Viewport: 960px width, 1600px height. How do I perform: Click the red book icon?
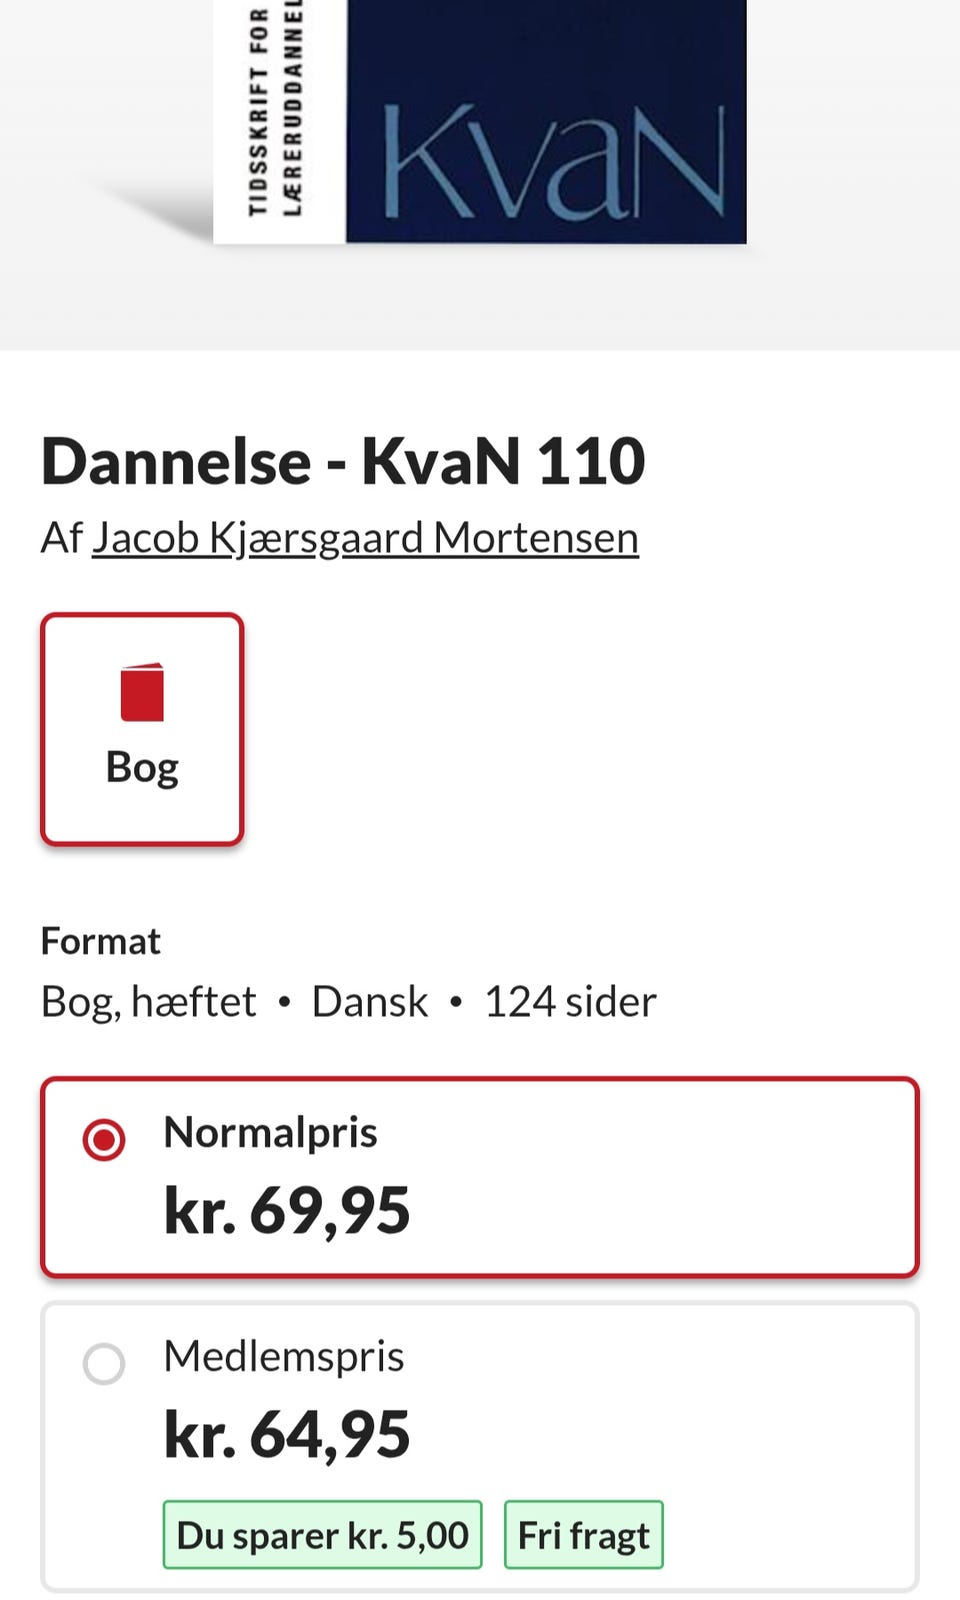(142, 692)
